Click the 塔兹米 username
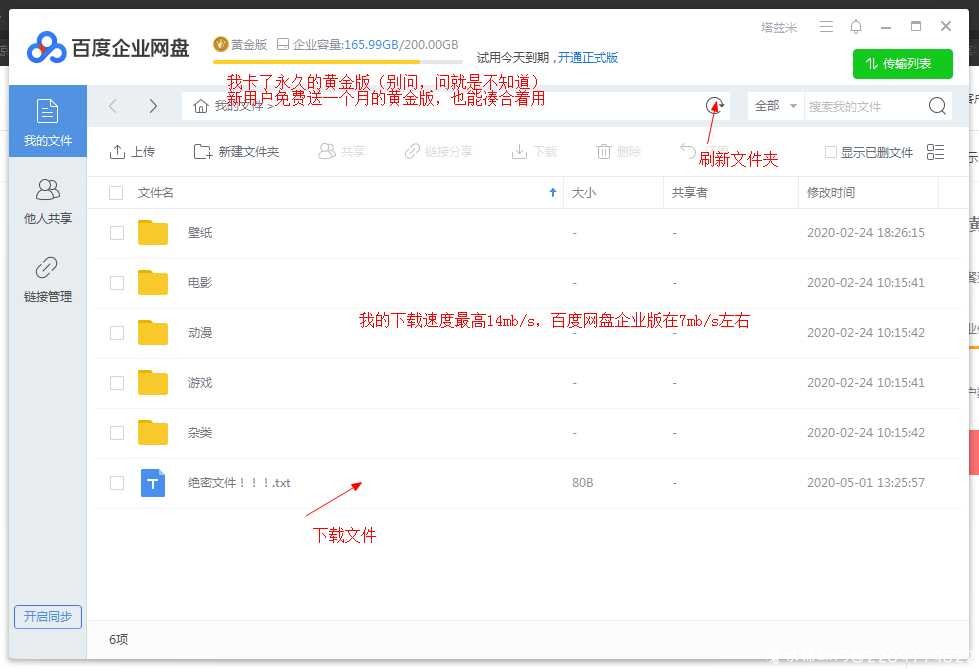979x669 pixels. pyautogui.click(x=779, y=27)
